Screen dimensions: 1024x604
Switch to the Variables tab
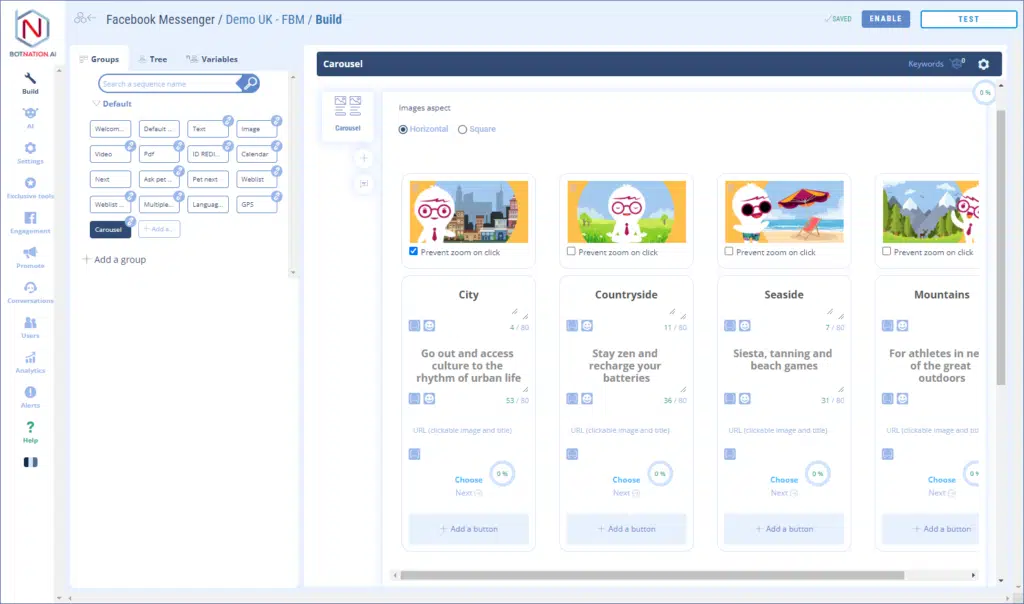[x=213, y=59]
